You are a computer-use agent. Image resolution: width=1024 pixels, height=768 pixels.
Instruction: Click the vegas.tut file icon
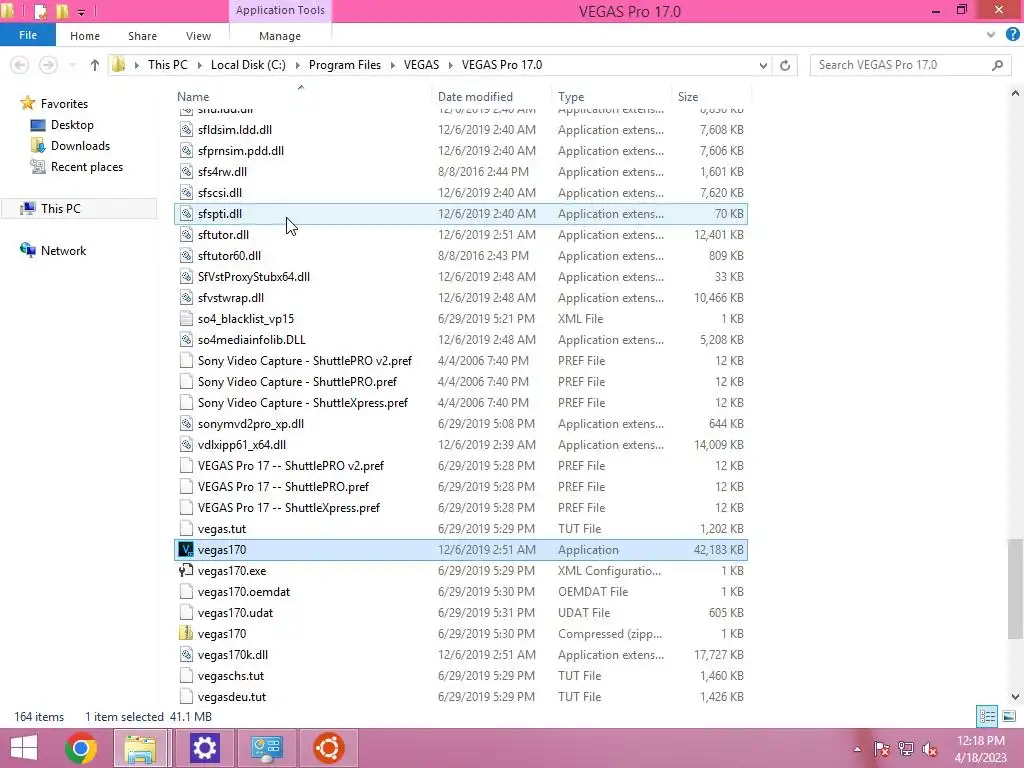[x=186, y=529]
